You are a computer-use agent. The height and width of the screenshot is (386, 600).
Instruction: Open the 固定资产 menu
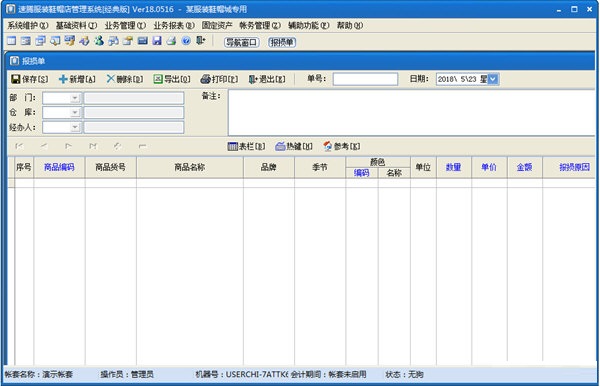point(217,26)
